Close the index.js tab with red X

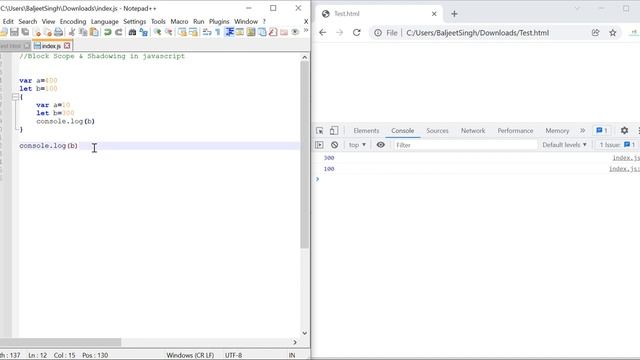point(67,46)
